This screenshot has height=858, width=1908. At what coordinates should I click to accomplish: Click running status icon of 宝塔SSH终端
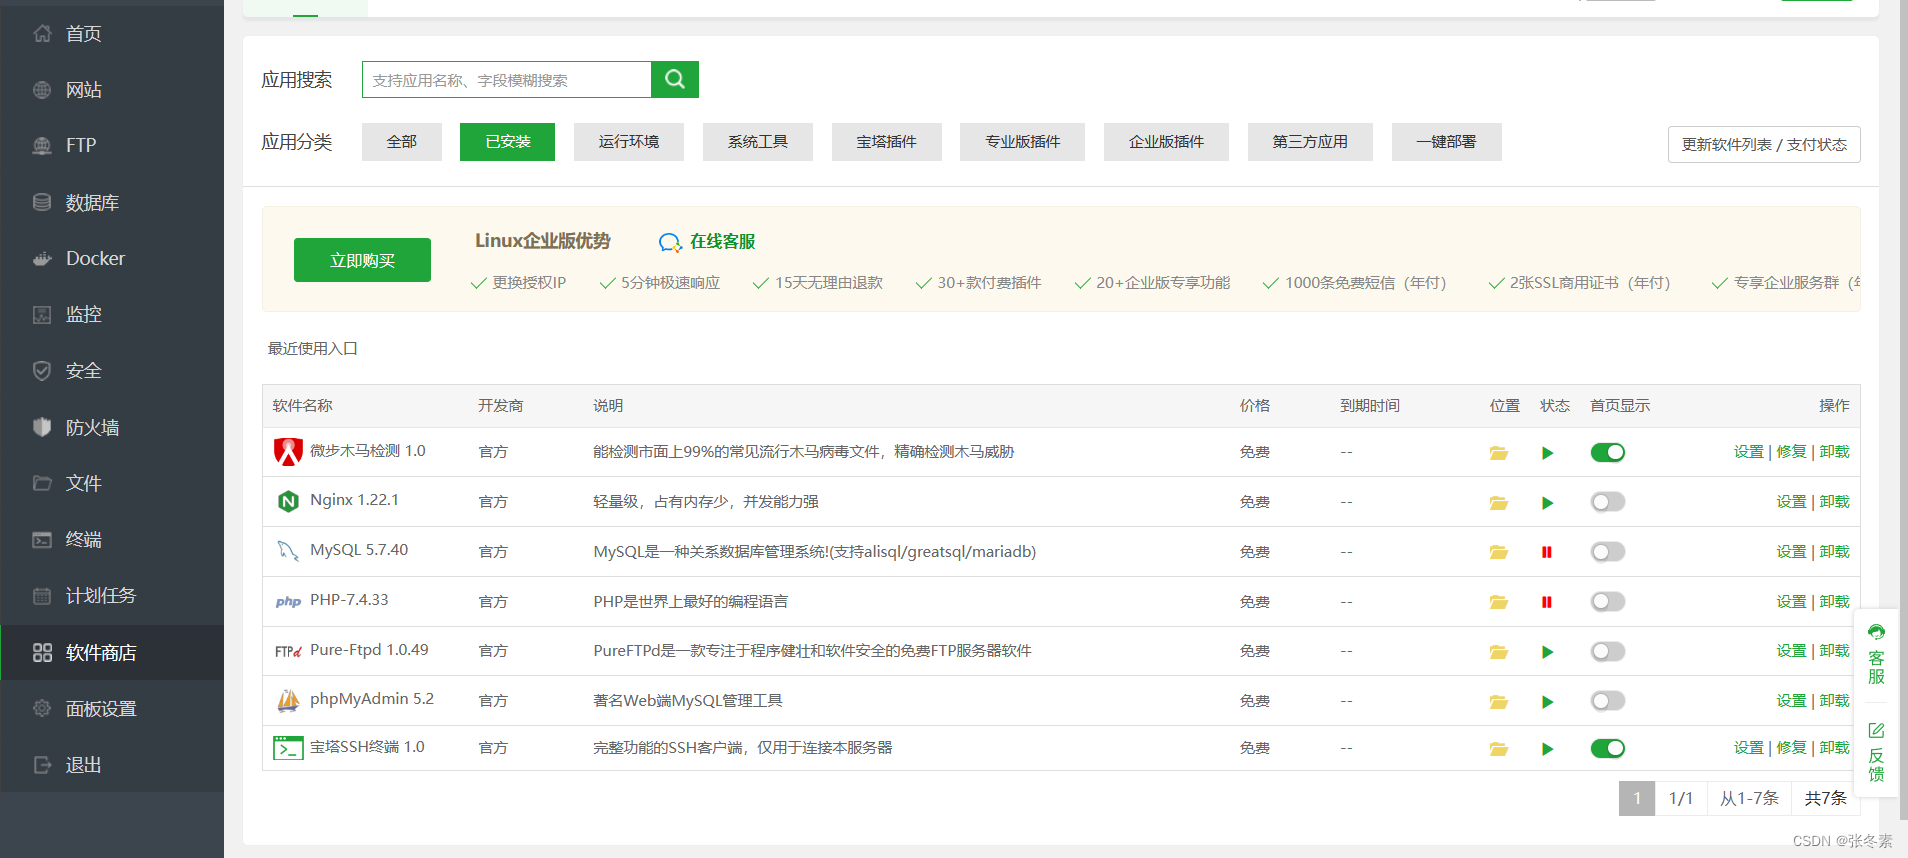[1547, 749]
